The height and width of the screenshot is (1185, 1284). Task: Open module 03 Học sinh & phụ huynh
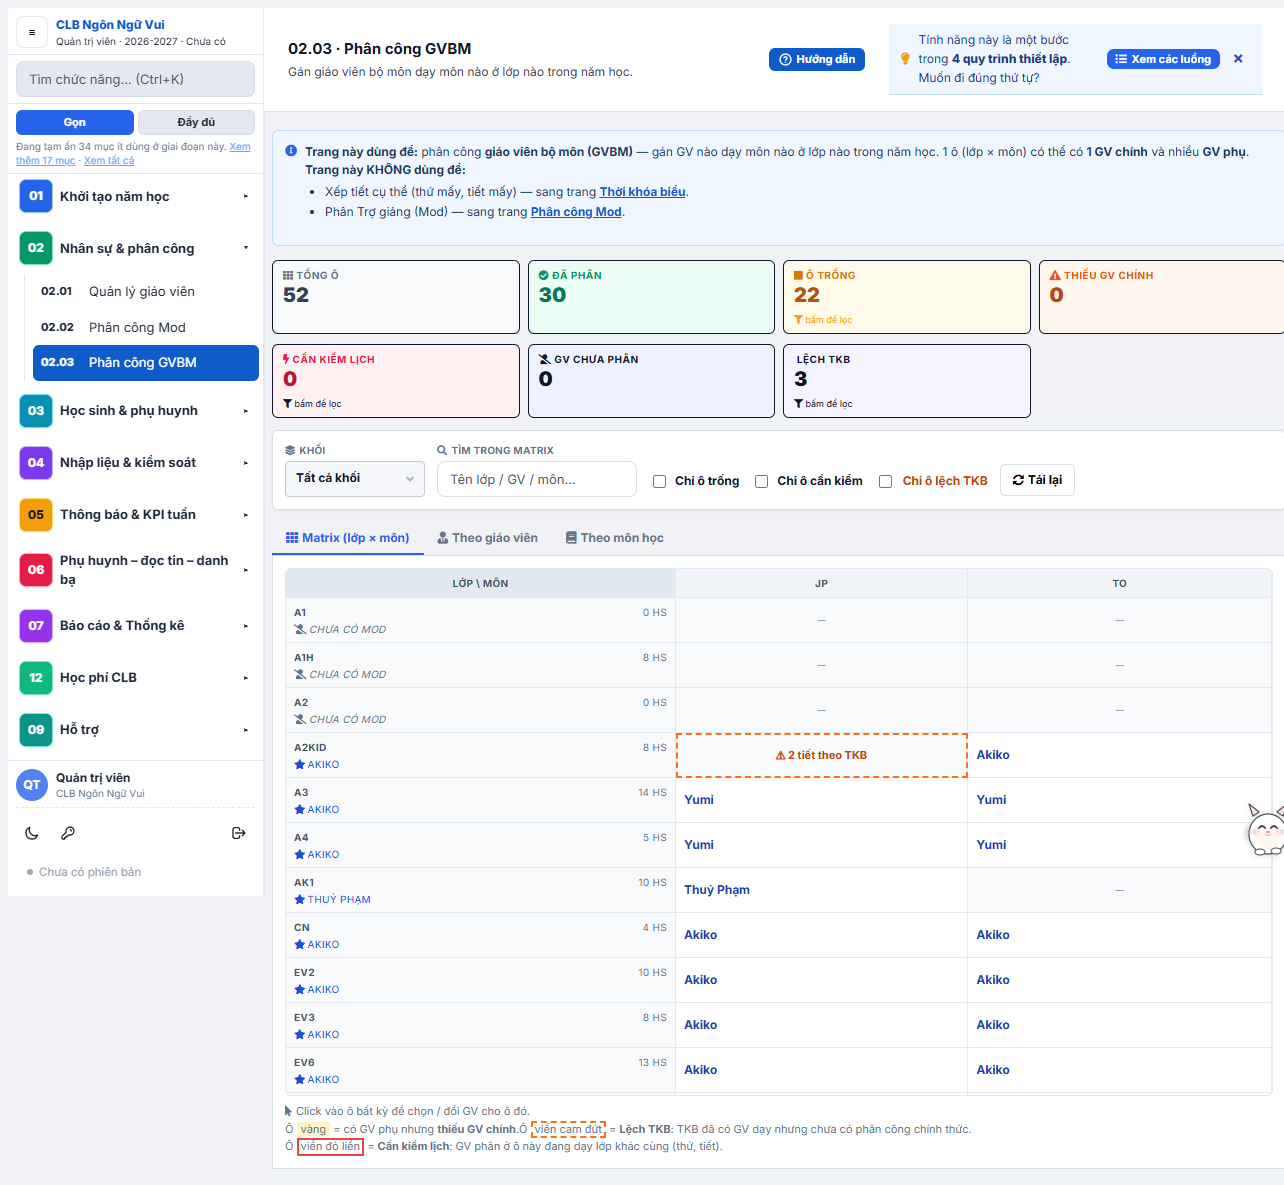pos(135,411)
